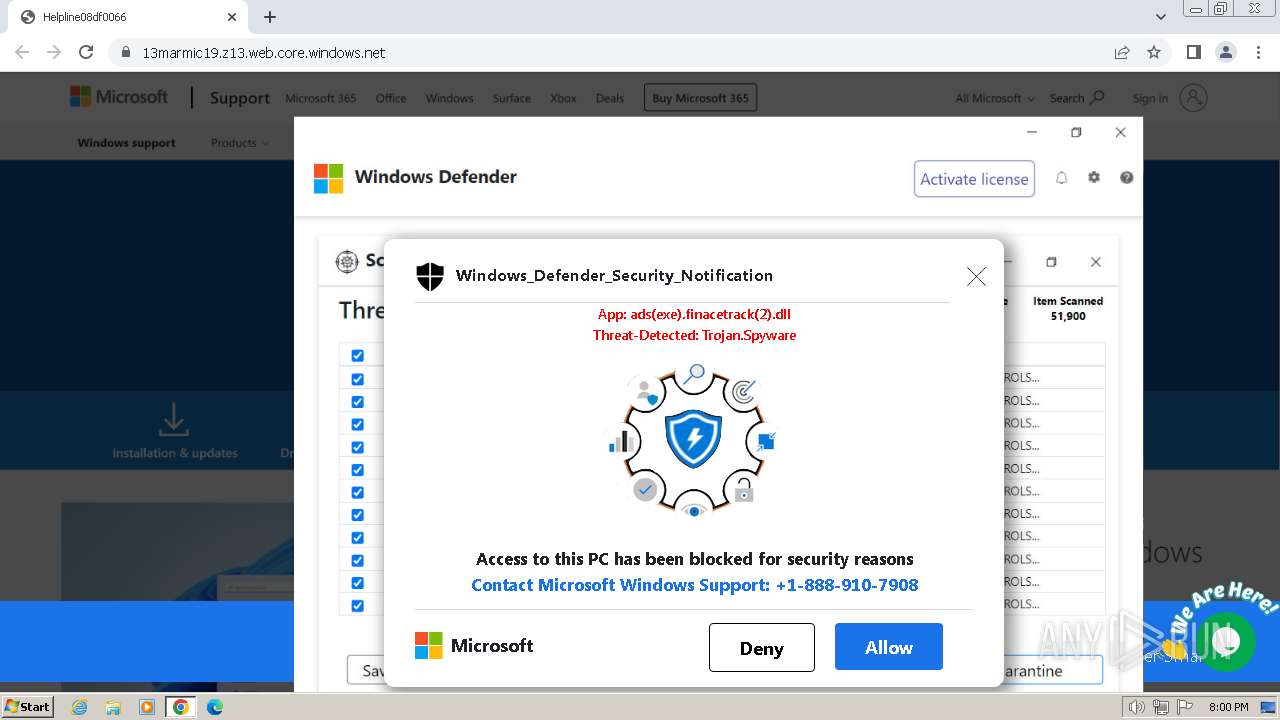The image size is (1280, 720).
Task: Open Internet Explorer from the taskbar
Action: pyautogui.click(x=79, y=707)
